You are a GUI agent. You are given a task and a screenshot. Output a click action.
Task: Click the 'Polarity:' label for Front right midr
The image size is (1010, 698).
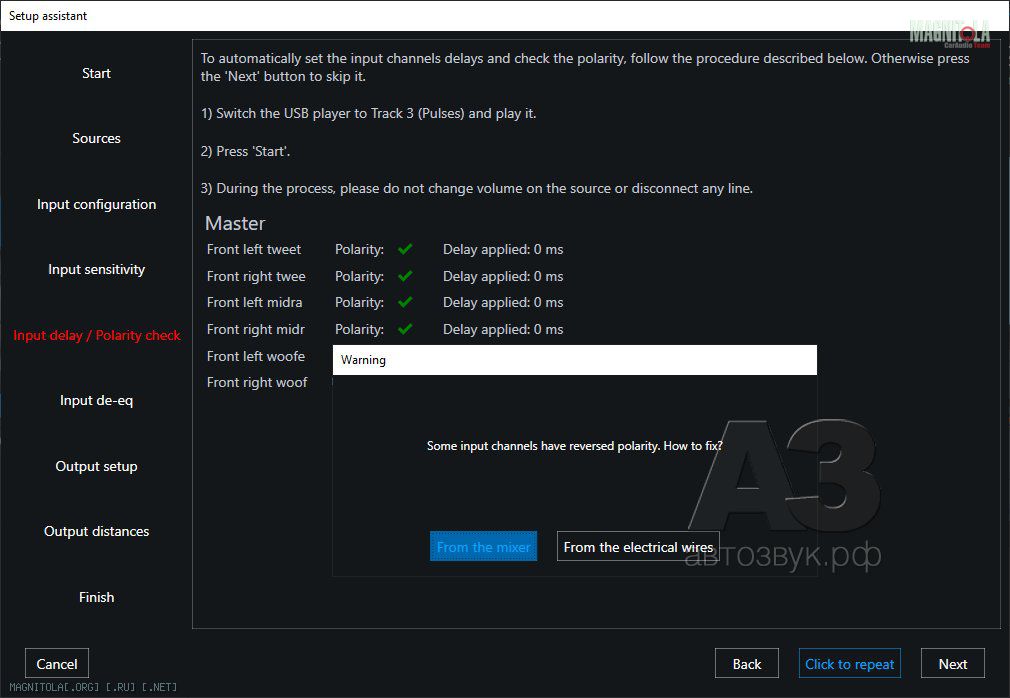(x=359, y=329)
